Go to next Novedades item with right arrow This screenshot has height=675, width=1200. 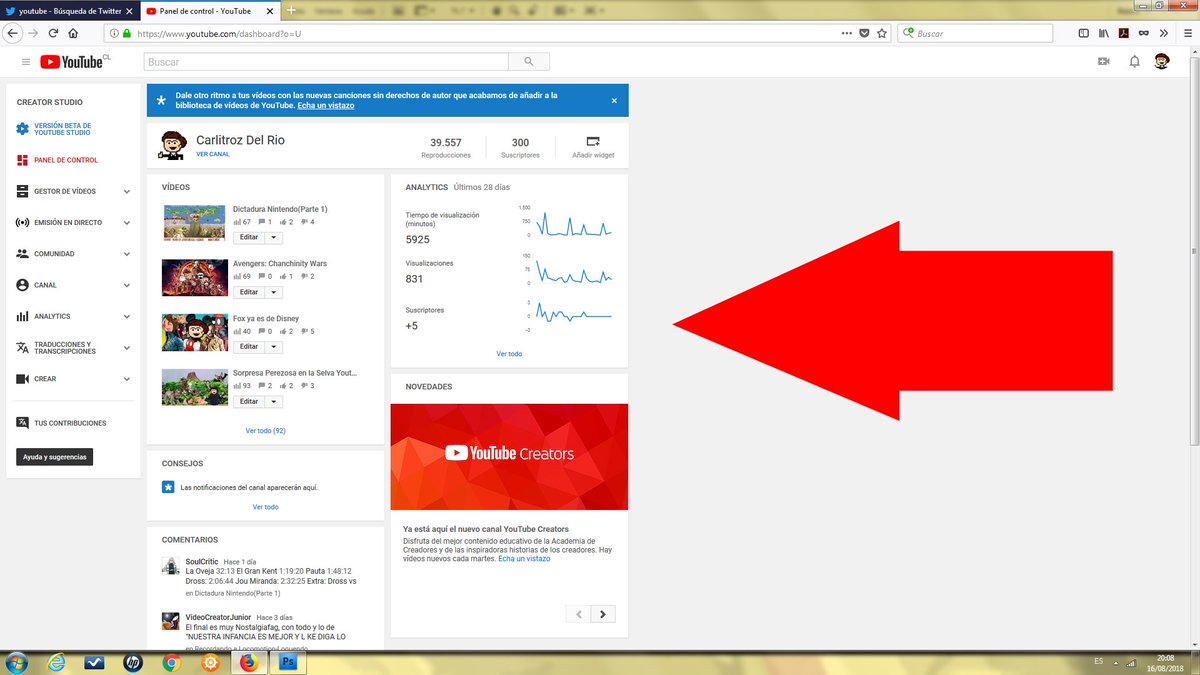tap(603, 614)
